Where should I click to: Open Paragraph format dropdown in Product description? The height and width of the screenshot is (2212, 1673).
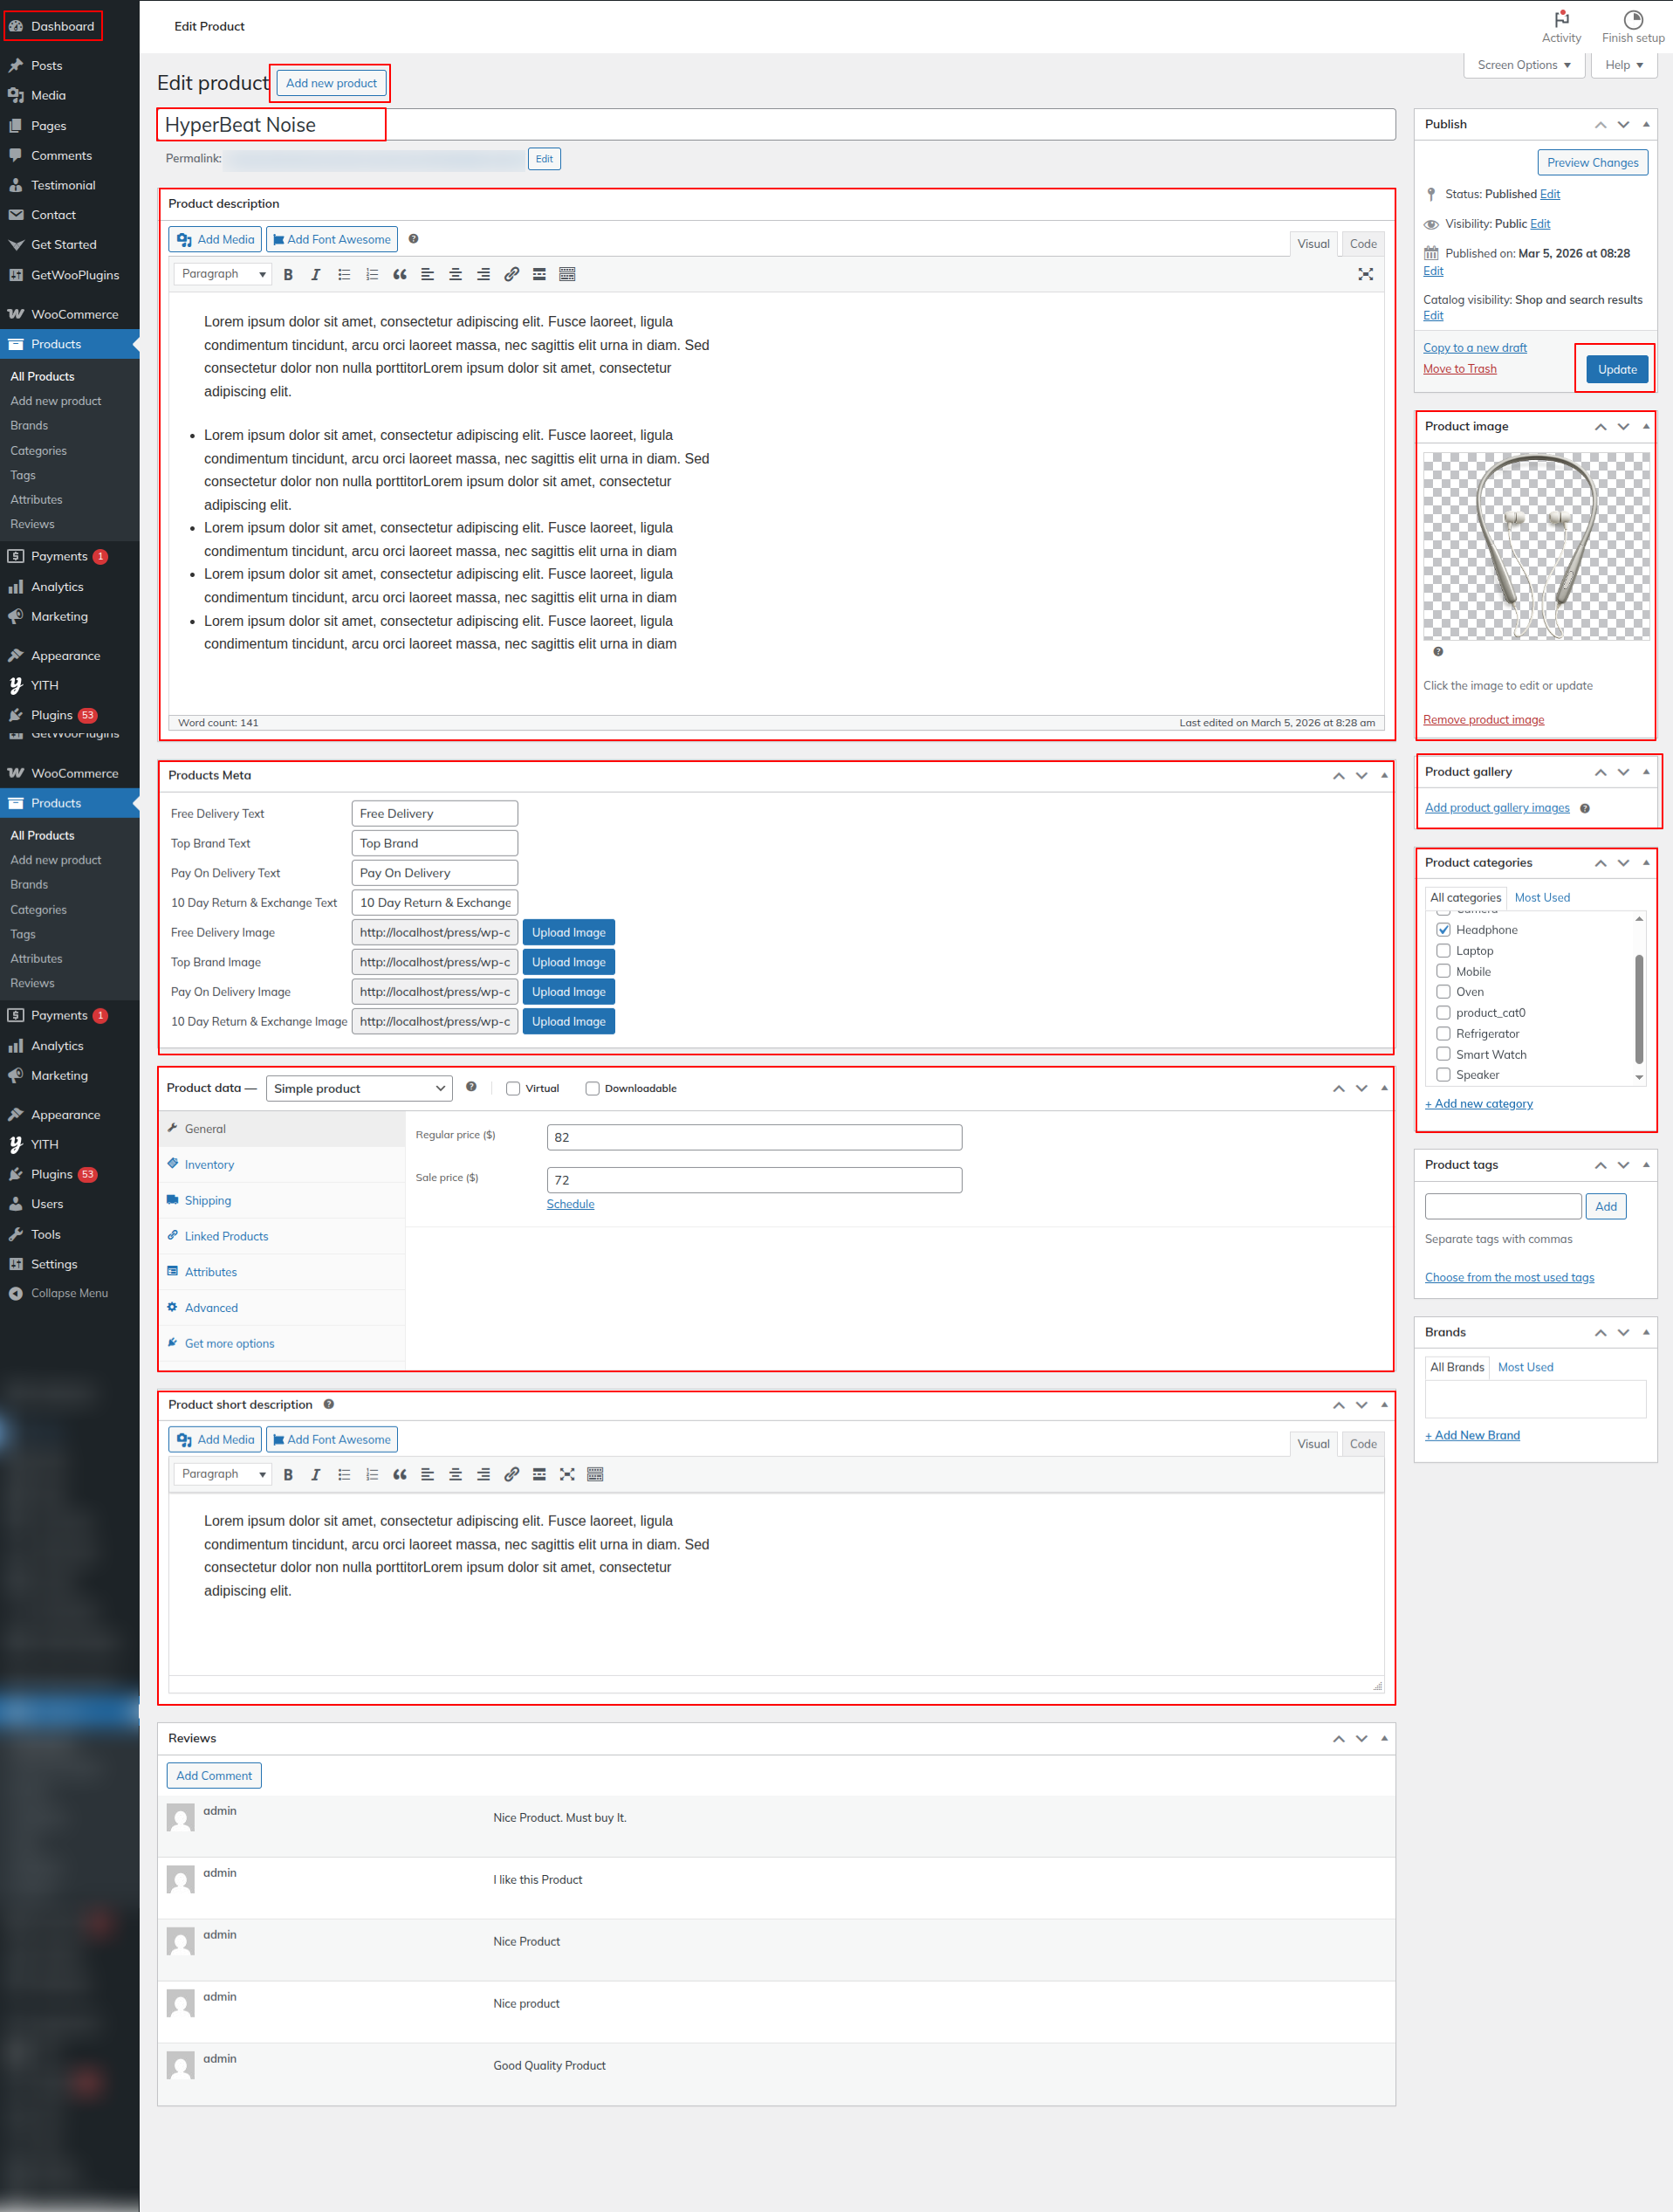[223, 274]
